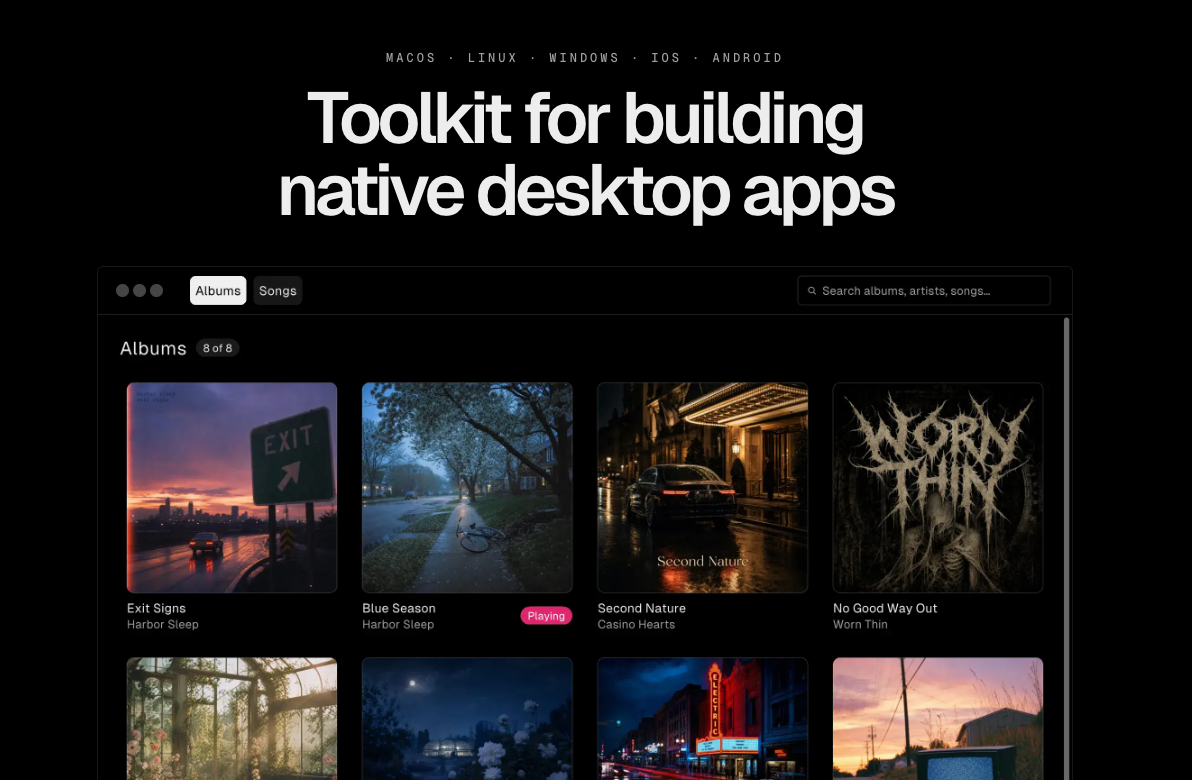Click the search albums, artists, songs field
The image size is (1192, 780).
tap(924, 290)
